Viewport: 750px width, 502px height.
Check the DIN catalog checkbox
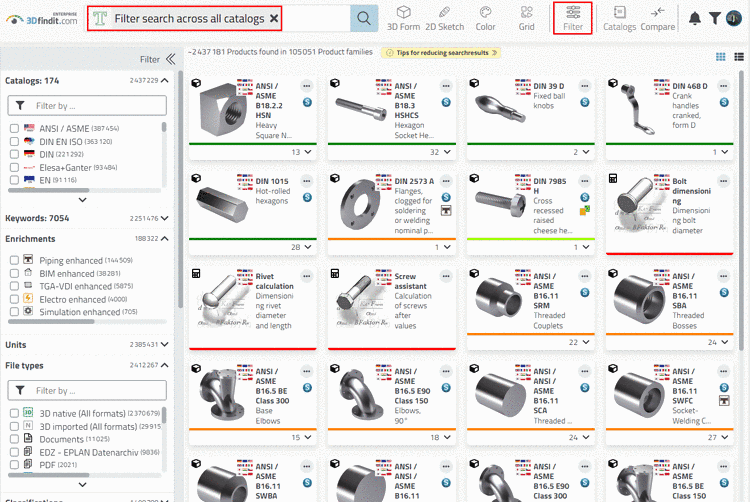[14, 154]
